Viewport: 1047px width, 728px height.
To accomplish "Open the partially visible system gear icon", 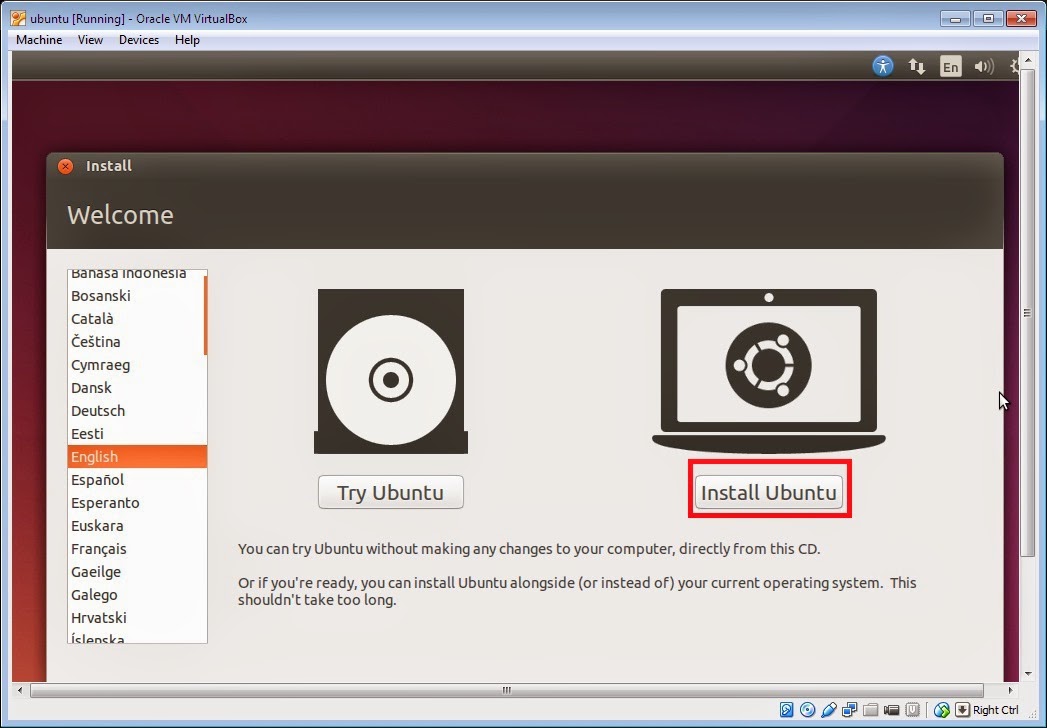I will point(1014,66).
